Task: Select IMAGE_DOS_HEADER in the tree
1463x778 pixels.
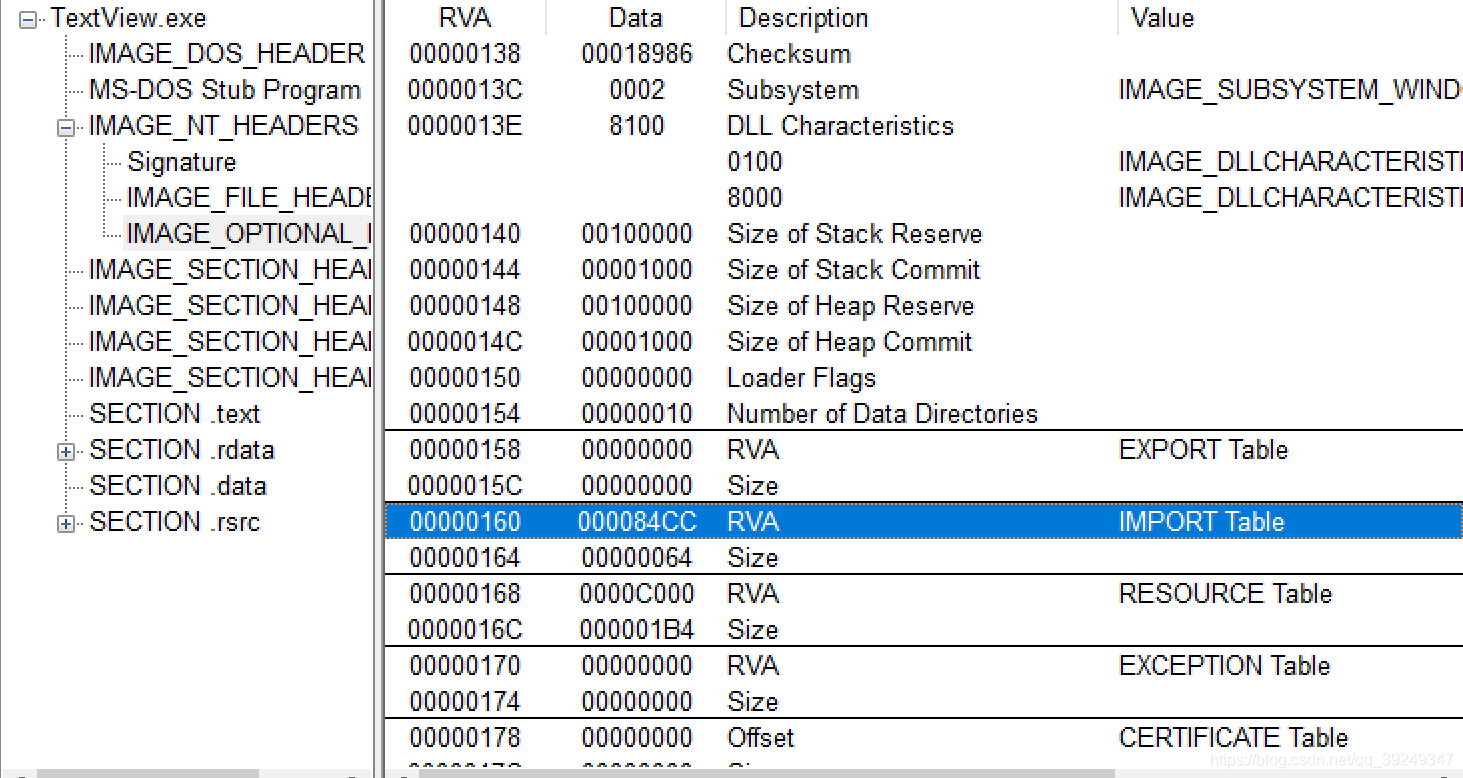Action: (226, 54)
